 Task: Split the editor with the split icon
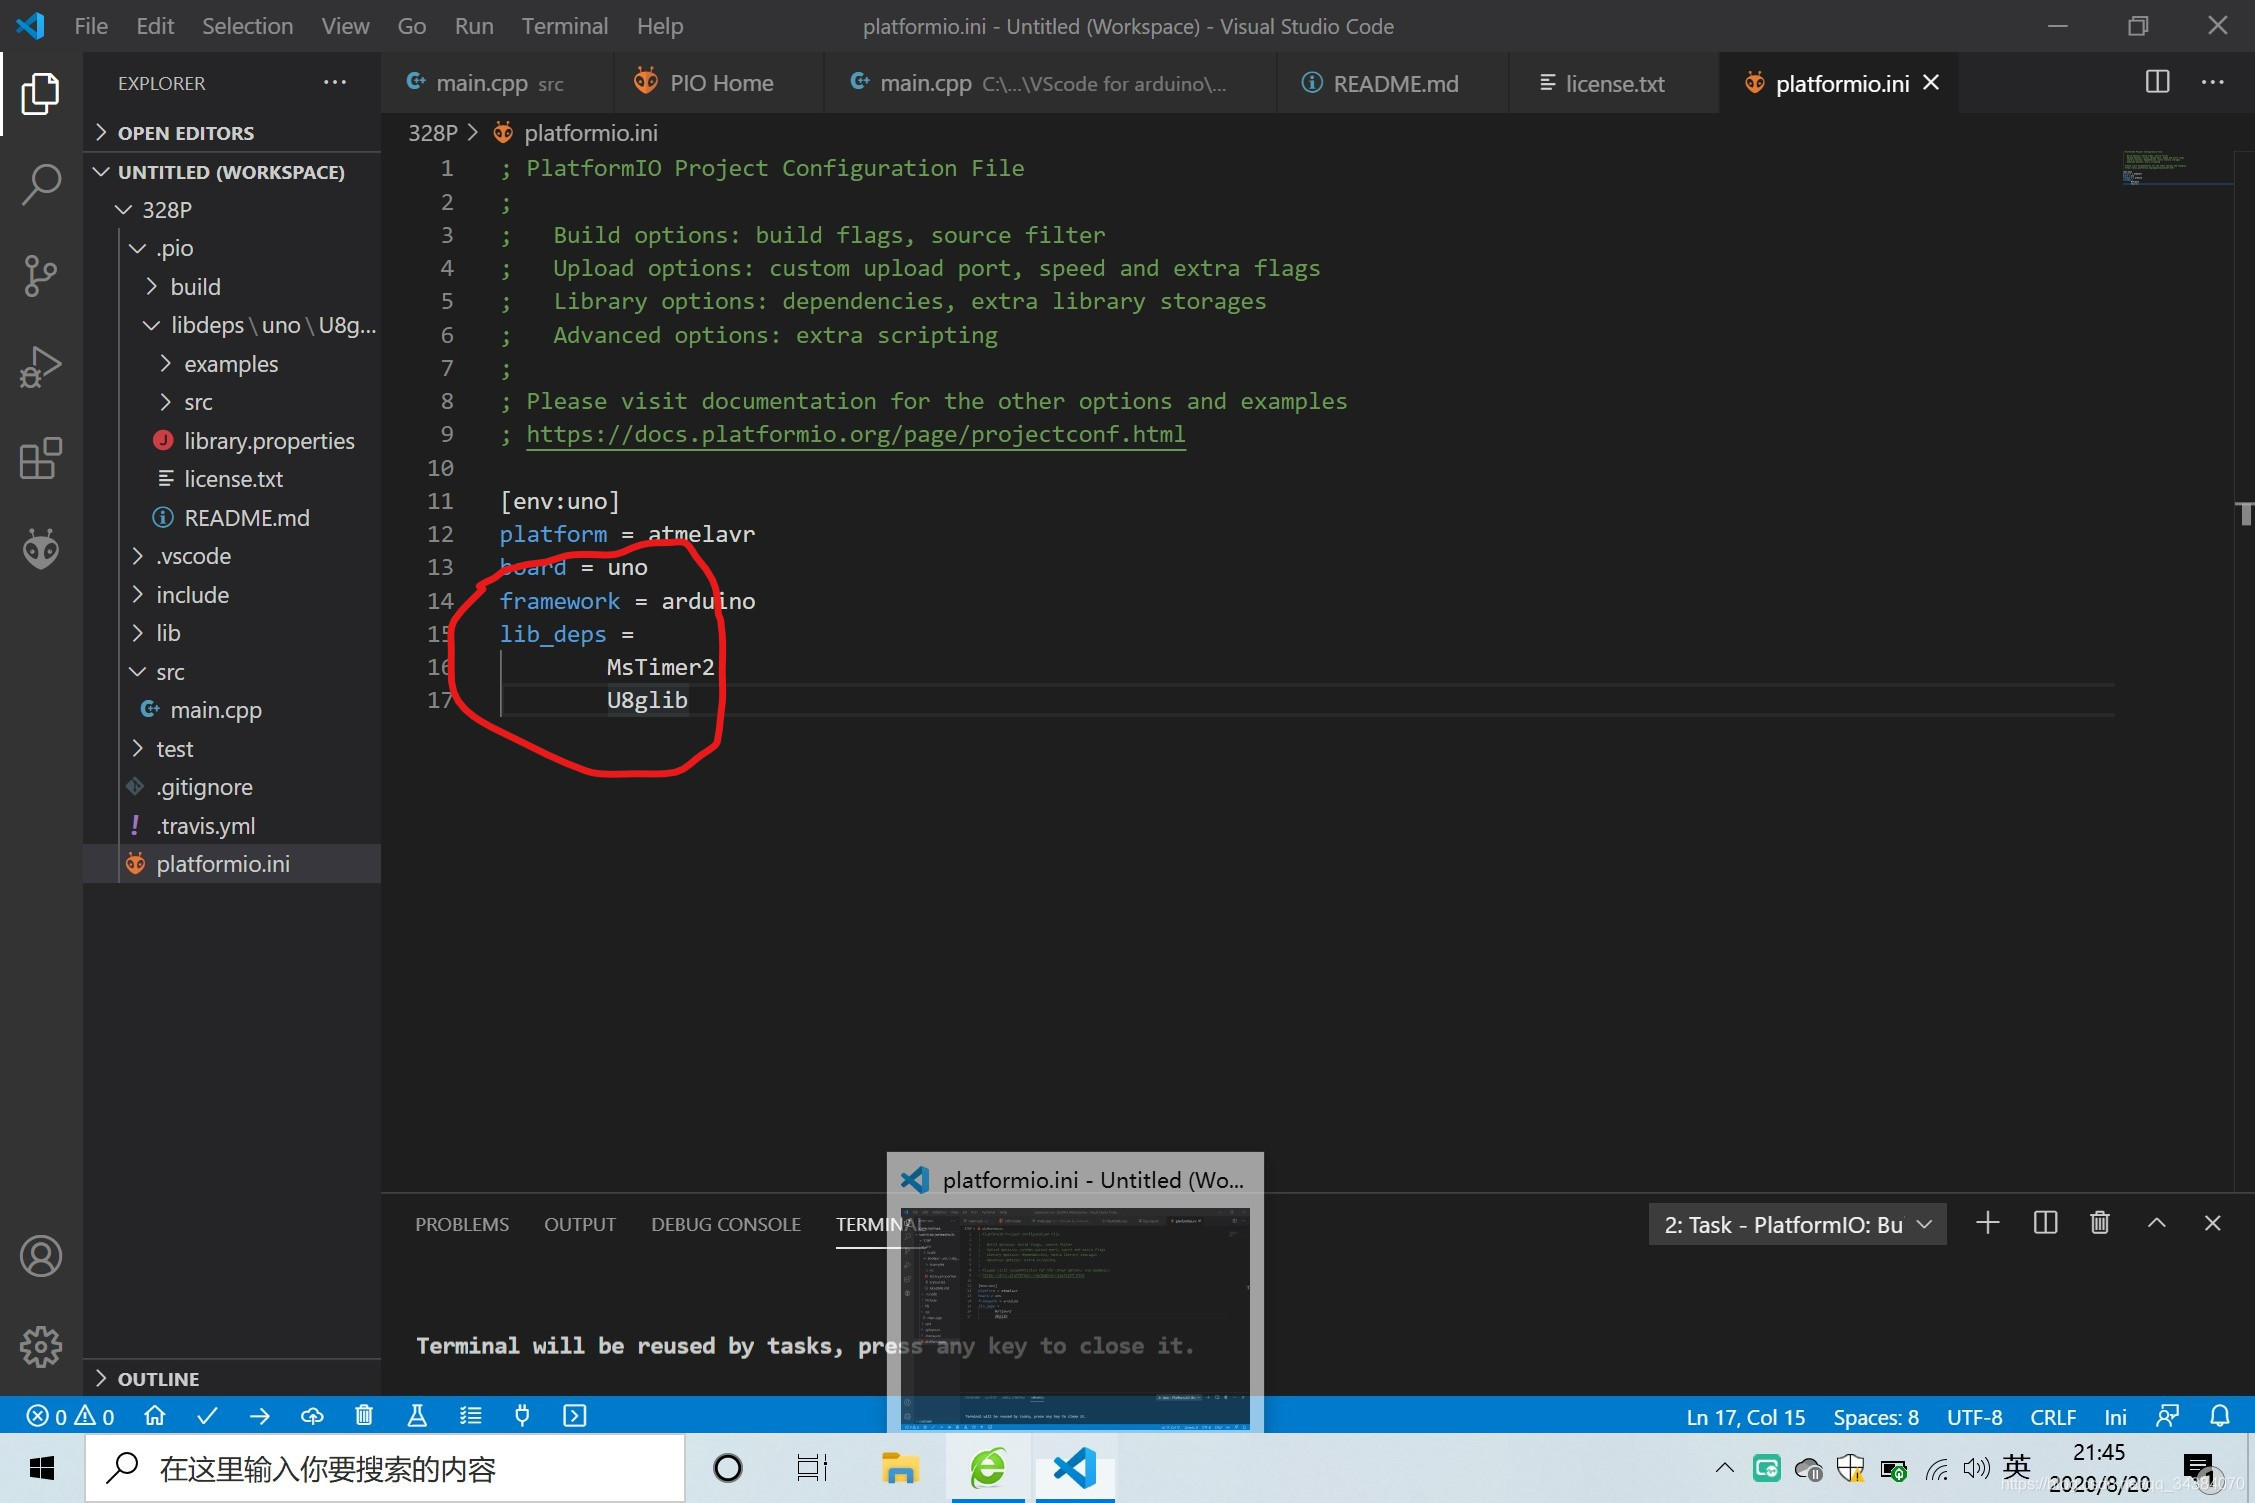tap(2157, 82)
